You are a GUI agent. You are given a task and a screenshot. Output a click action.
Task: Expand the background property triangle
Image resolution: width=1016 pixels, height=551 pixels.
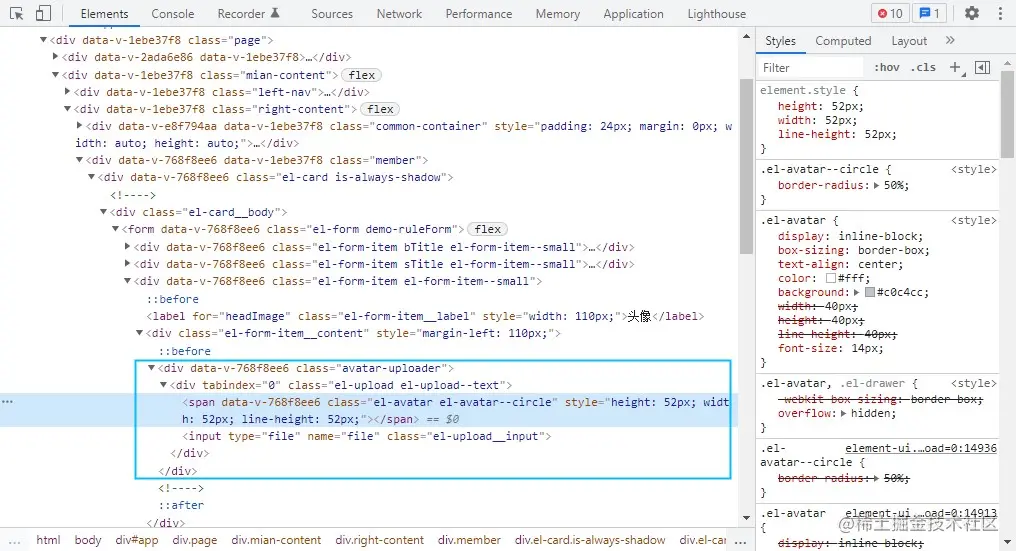(x=857, y=292)
